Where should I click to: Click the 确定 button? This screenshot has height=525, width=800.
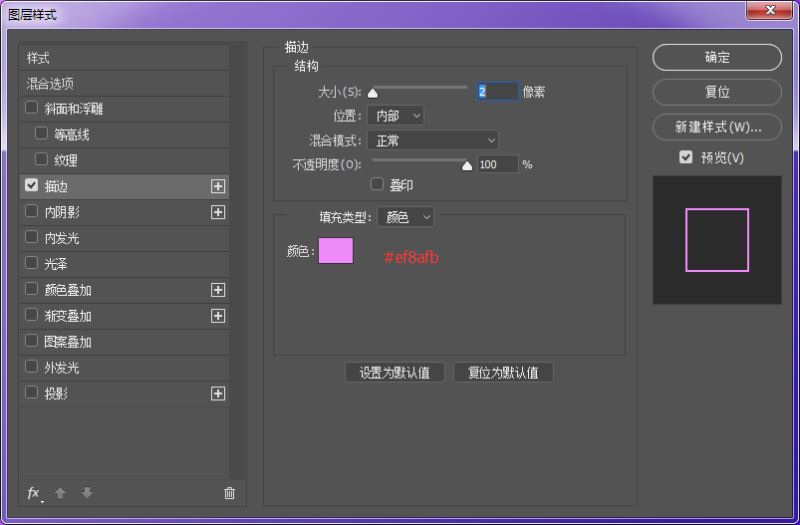tap(717, 57)
